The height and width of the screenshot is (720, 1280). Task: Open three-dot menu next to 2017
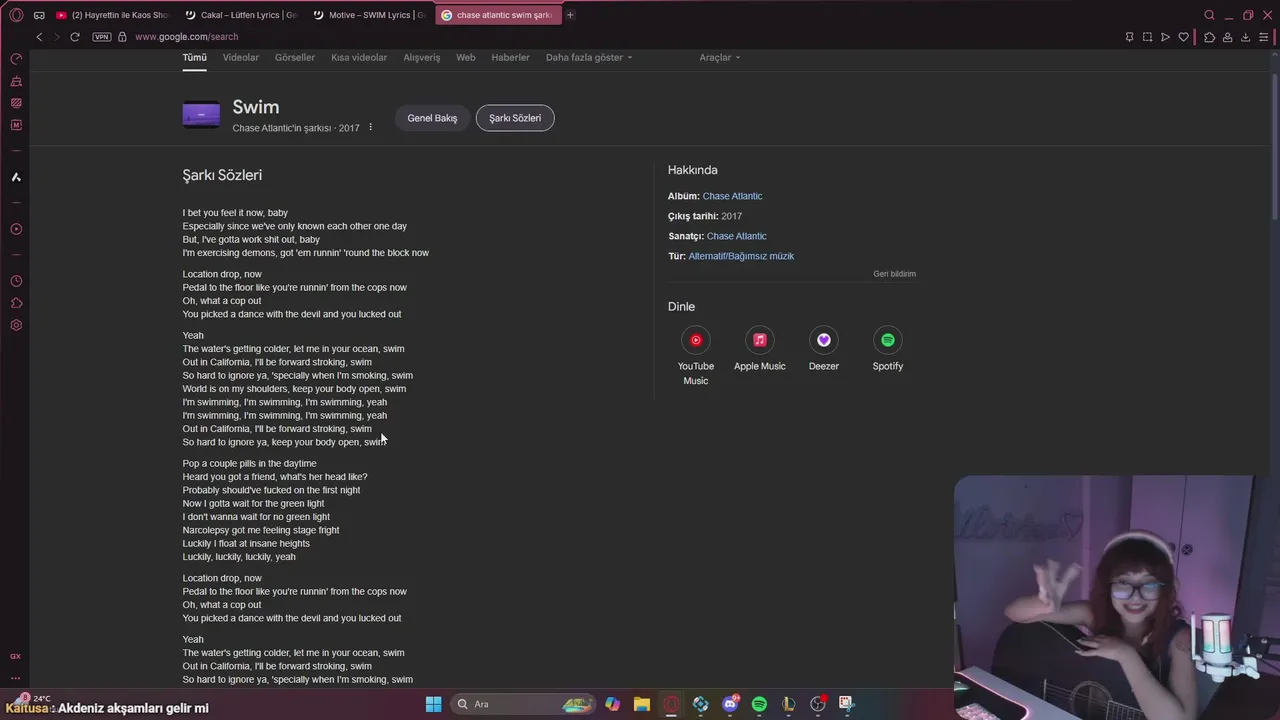pos(370,127)
